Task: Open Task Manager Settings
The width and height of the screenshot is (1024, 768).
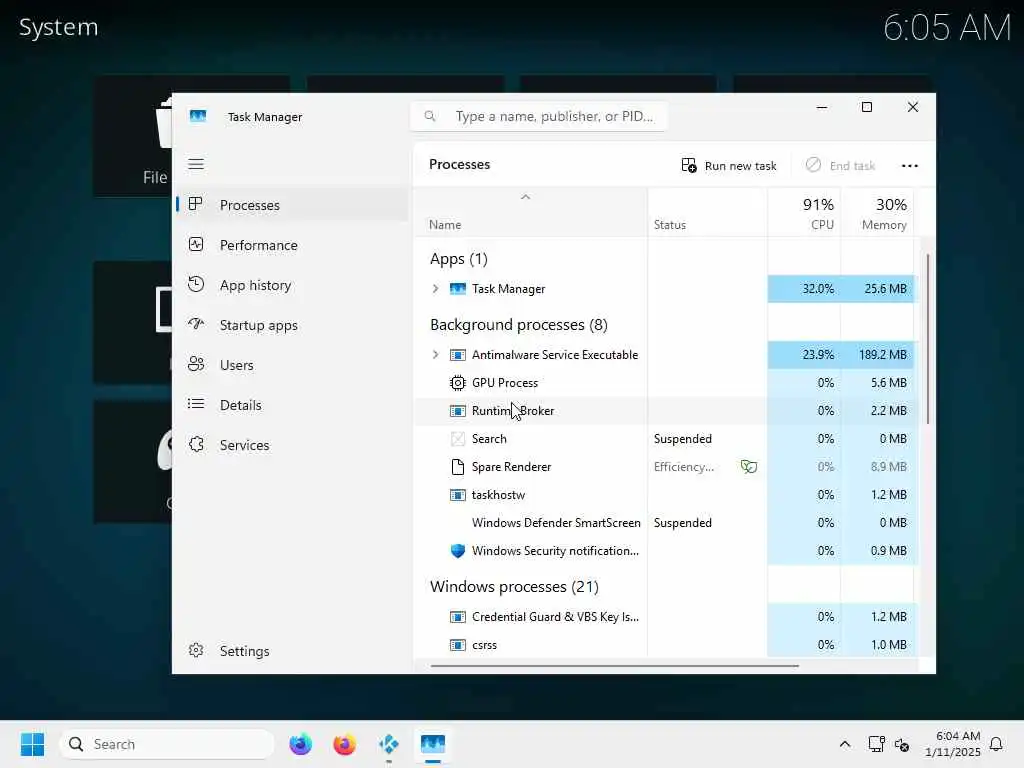Action: click(x=292, y=651)
